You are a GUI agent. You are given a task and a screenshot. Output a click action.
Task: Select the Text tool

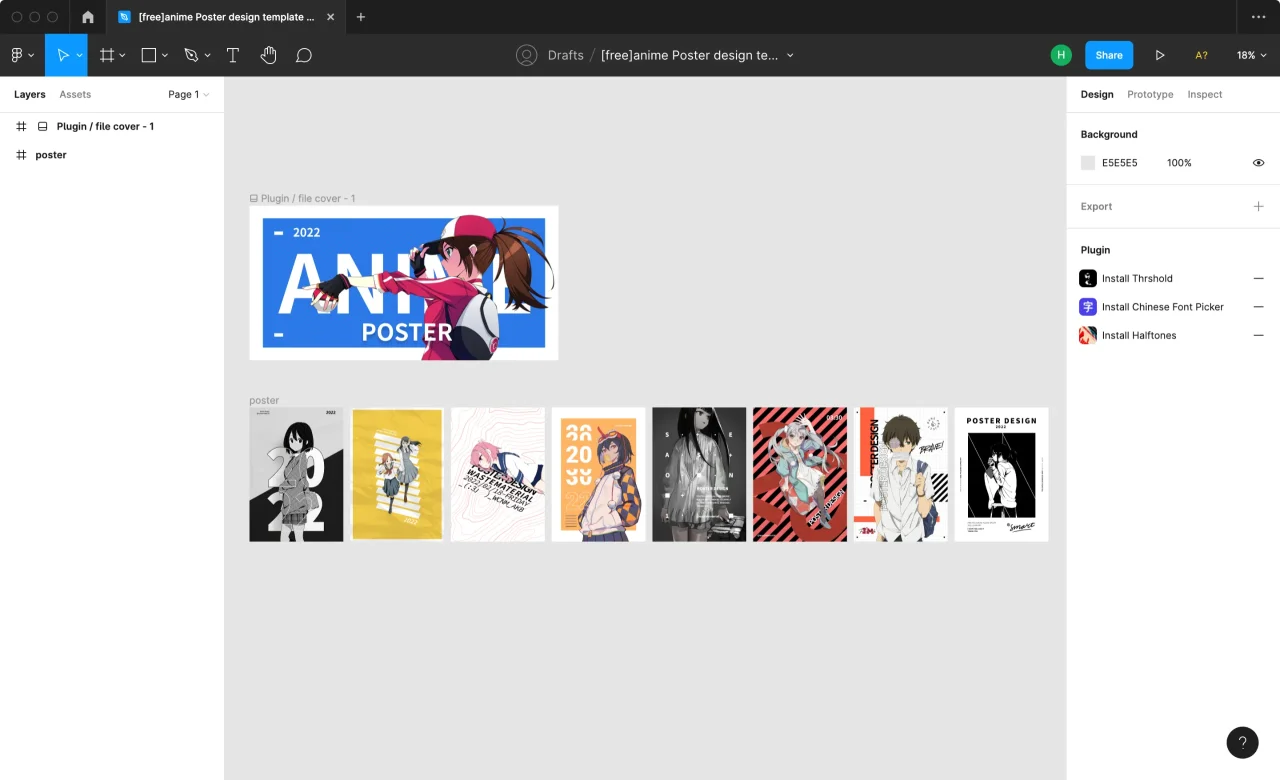[233, 55]
